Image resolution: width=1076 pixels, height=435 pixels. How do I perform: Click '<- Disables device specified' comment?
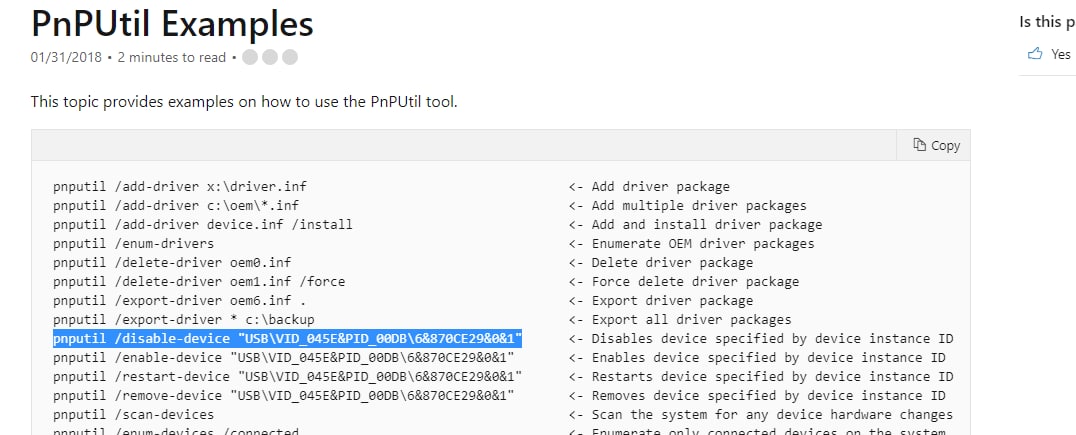[x=760, y=339]
